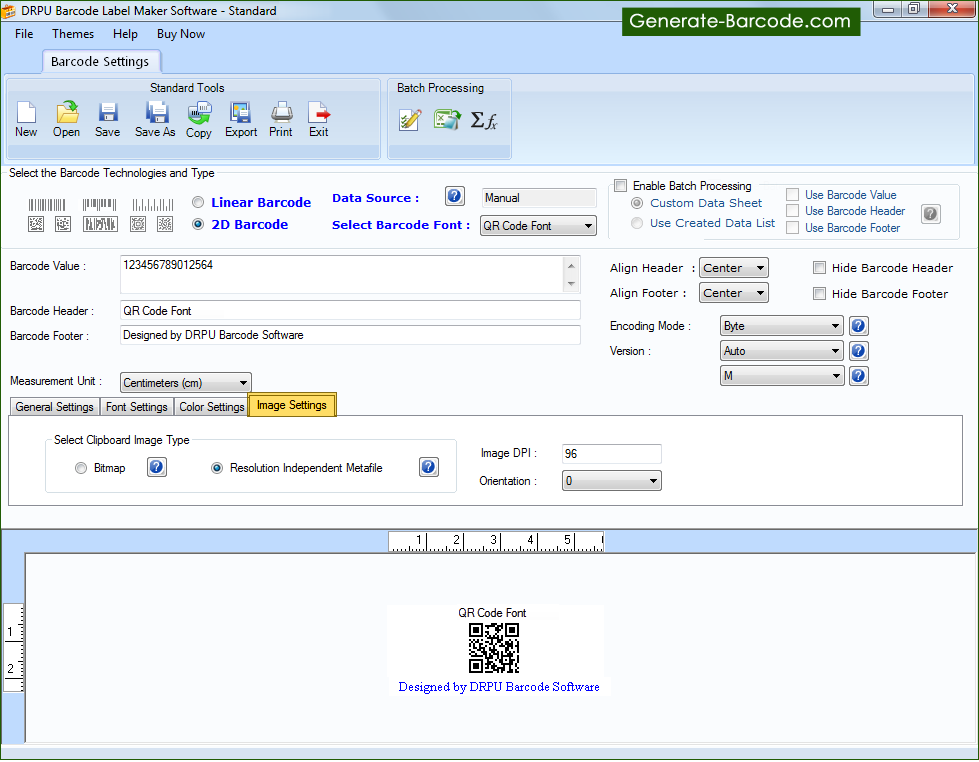The height and width of the screenshot is (762, 979).
Task: Click the Resolution Independent Metafile help icon
Action: click(428, 467)
